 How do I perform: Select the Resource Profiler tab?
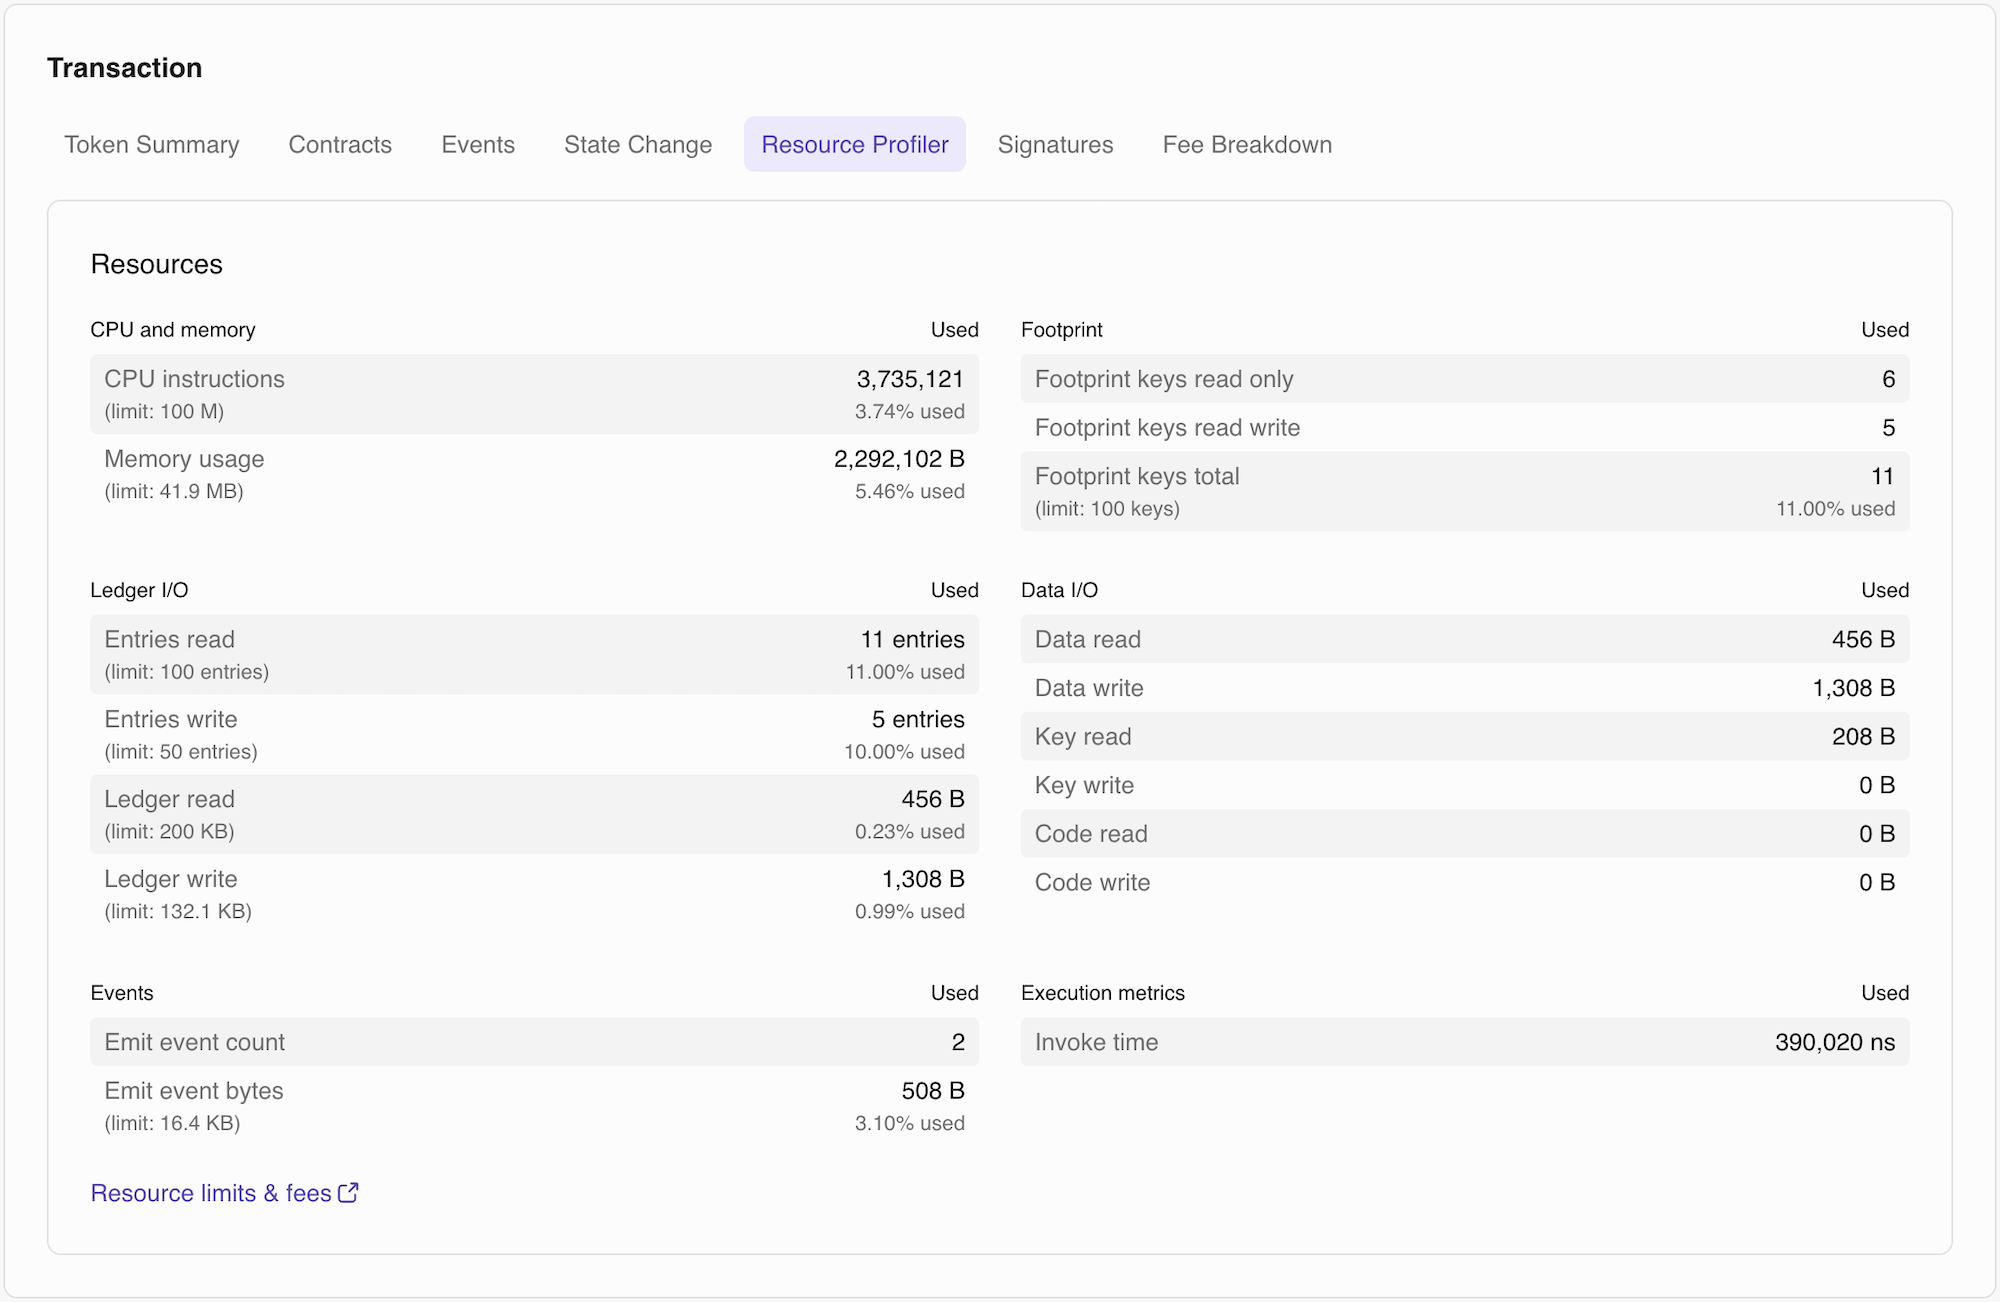click(855, 144)
